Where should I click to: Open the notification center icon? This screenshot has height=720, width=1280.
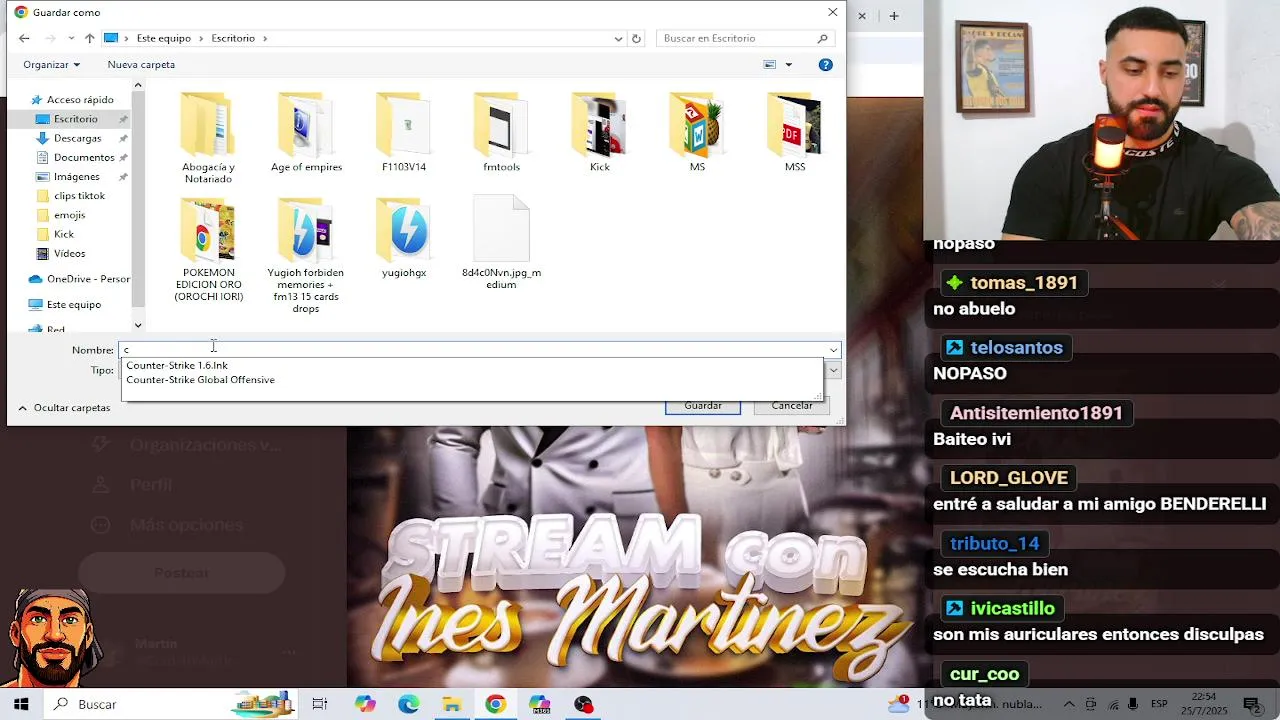click(x=1251, y=704)
